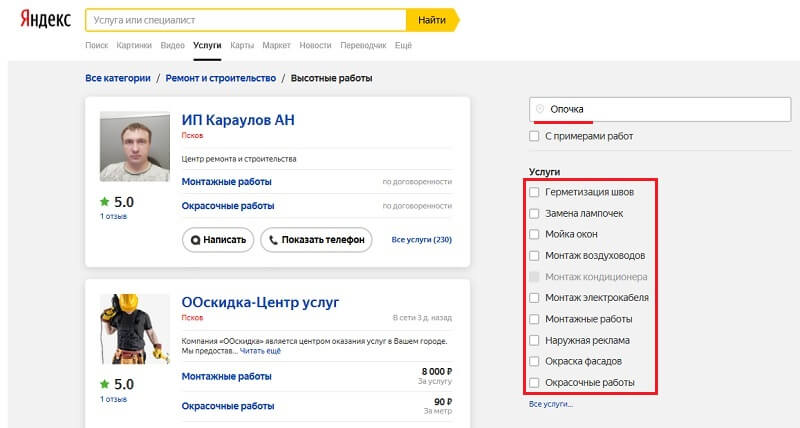
Task: Open Окрасочные работы priced 90 ₽
Action: (x=228, y=406)
